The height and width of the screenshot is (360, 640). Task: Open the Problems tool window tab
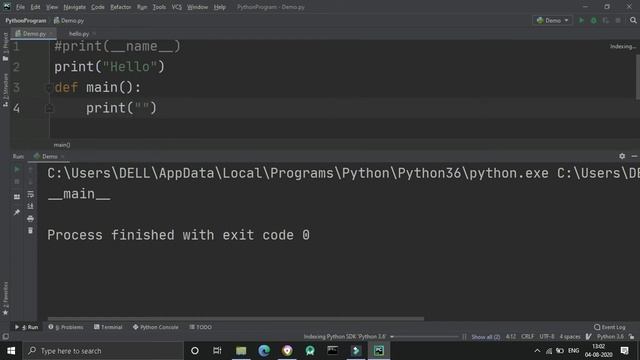(66, 327)
